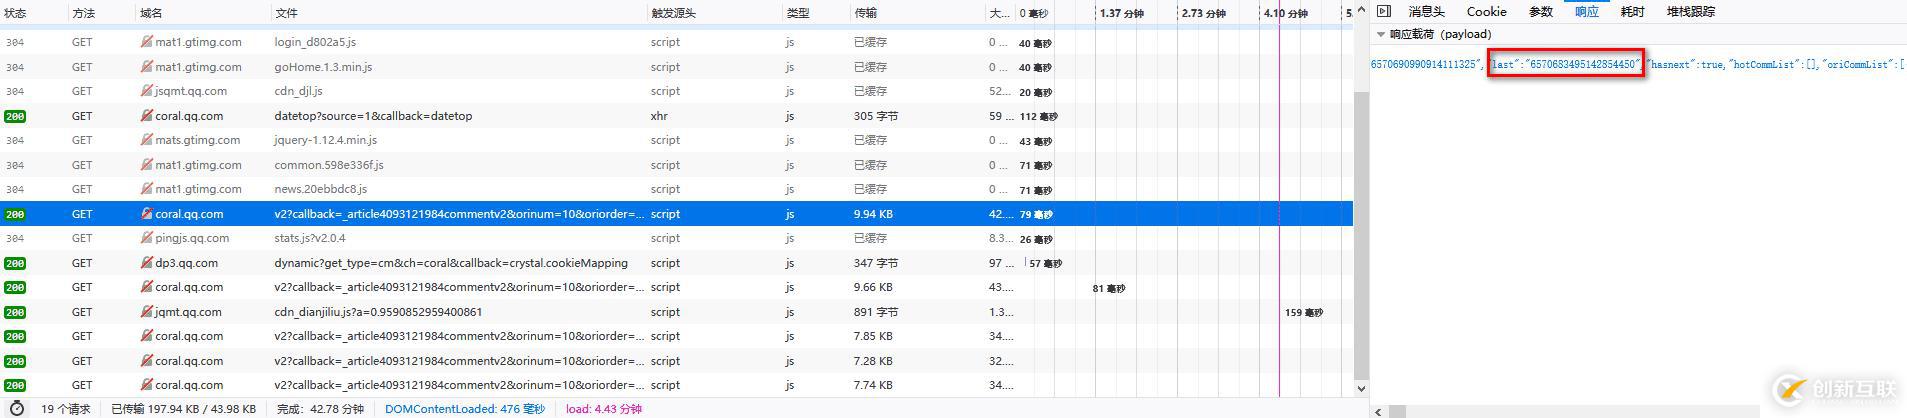Select the news.20ebbdc8.js request
Screen dimensions: 1907x418
point(676,189)
